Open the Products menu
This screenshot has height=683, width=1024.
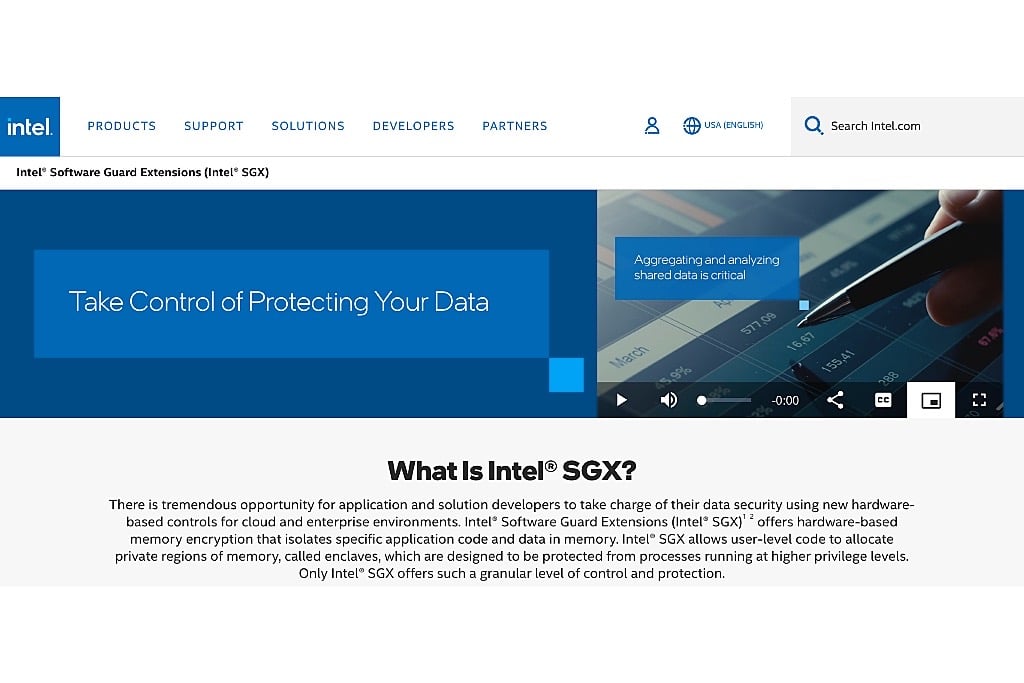[121, 126]
